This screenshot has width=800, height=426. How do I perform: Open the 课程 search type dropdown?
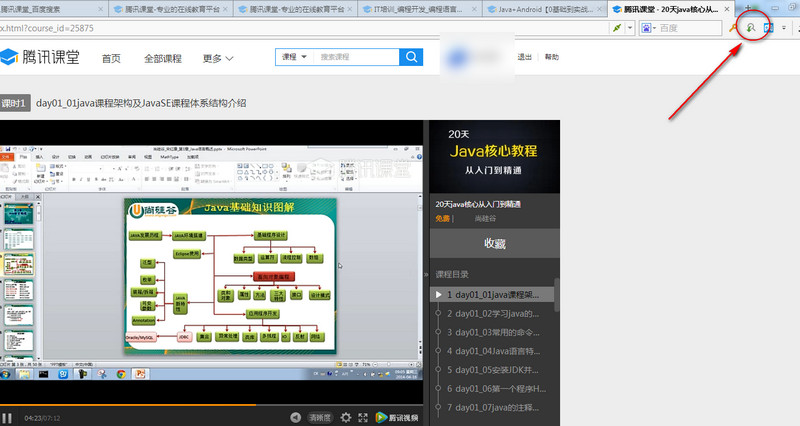click(x=295, y=58)
